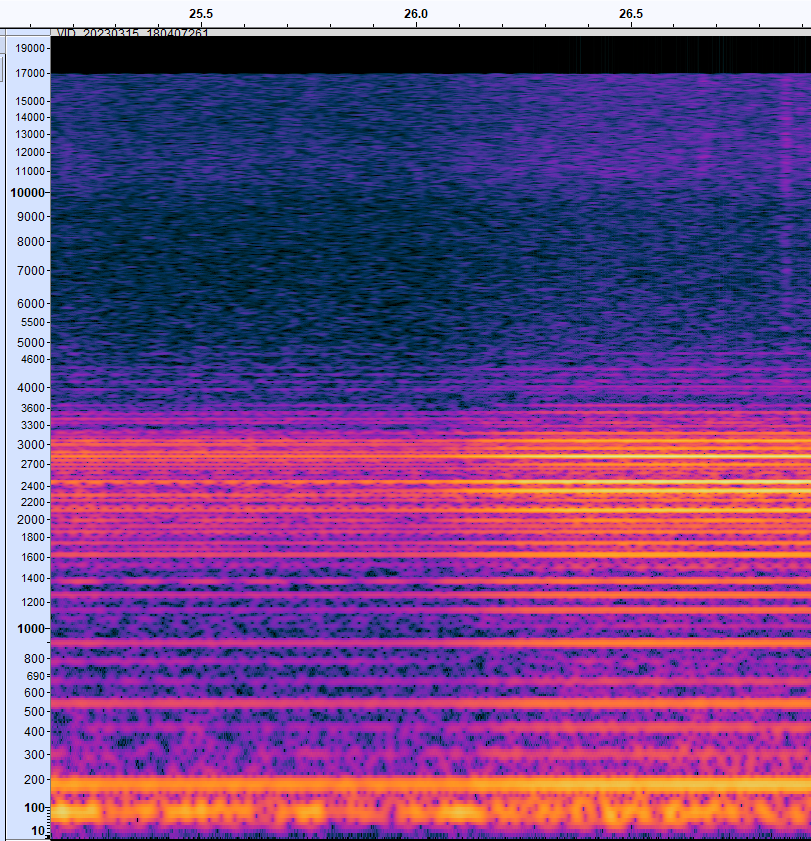Click the 26.0 mark on the timeline ruler
Screen dimensions: 811x841
click(416, 14)
